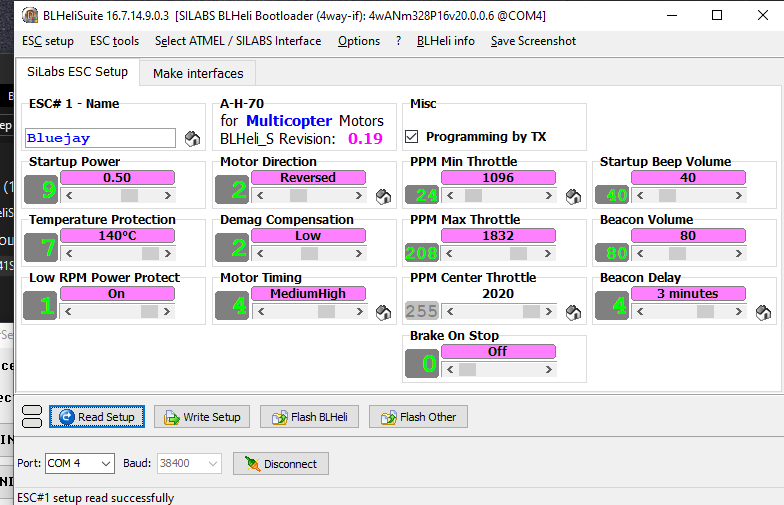Open the ESC setup menu
This screenshot has width=784, height=505.
tap(48, 41)
